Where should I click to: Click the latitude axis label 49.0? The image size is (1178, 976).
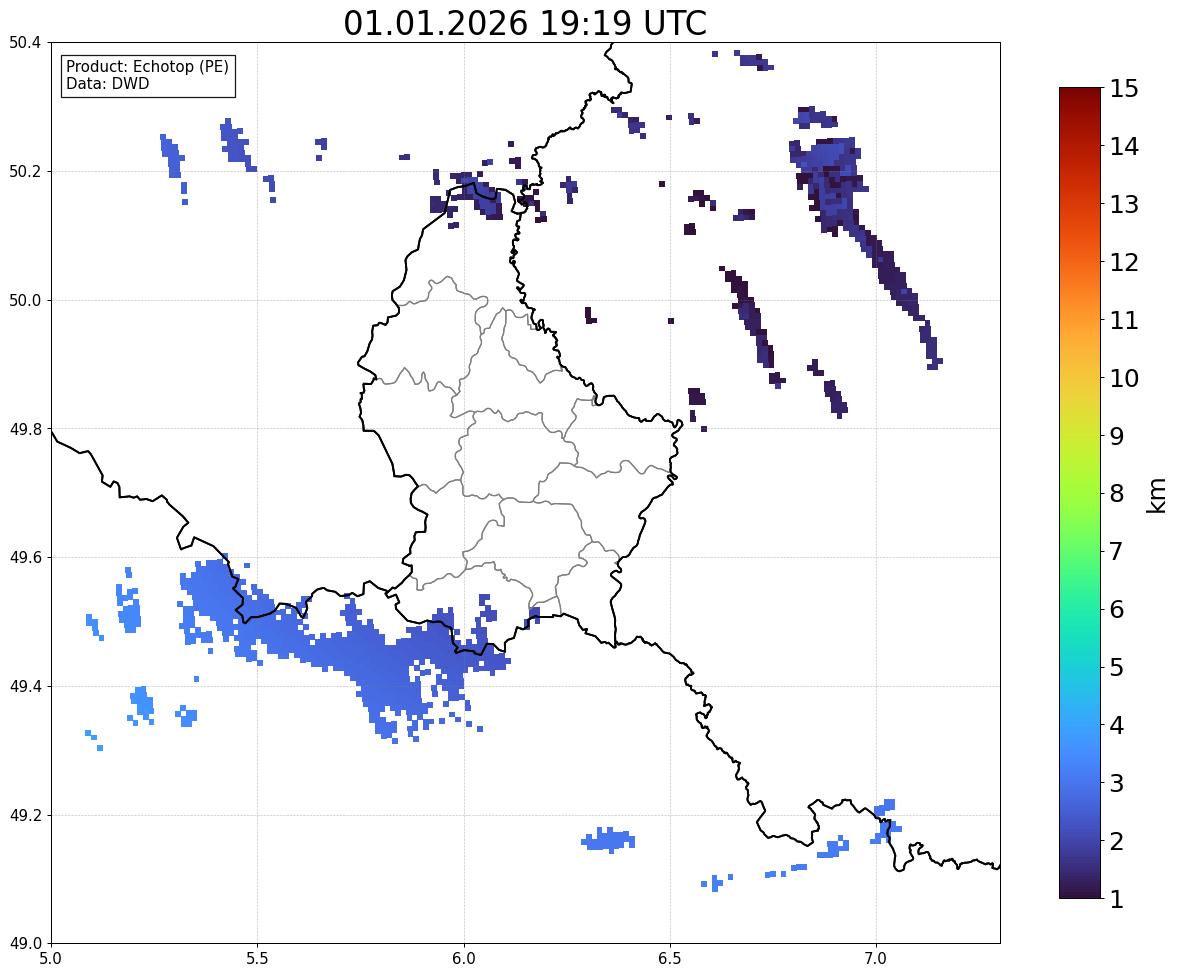tap(25, 944)
